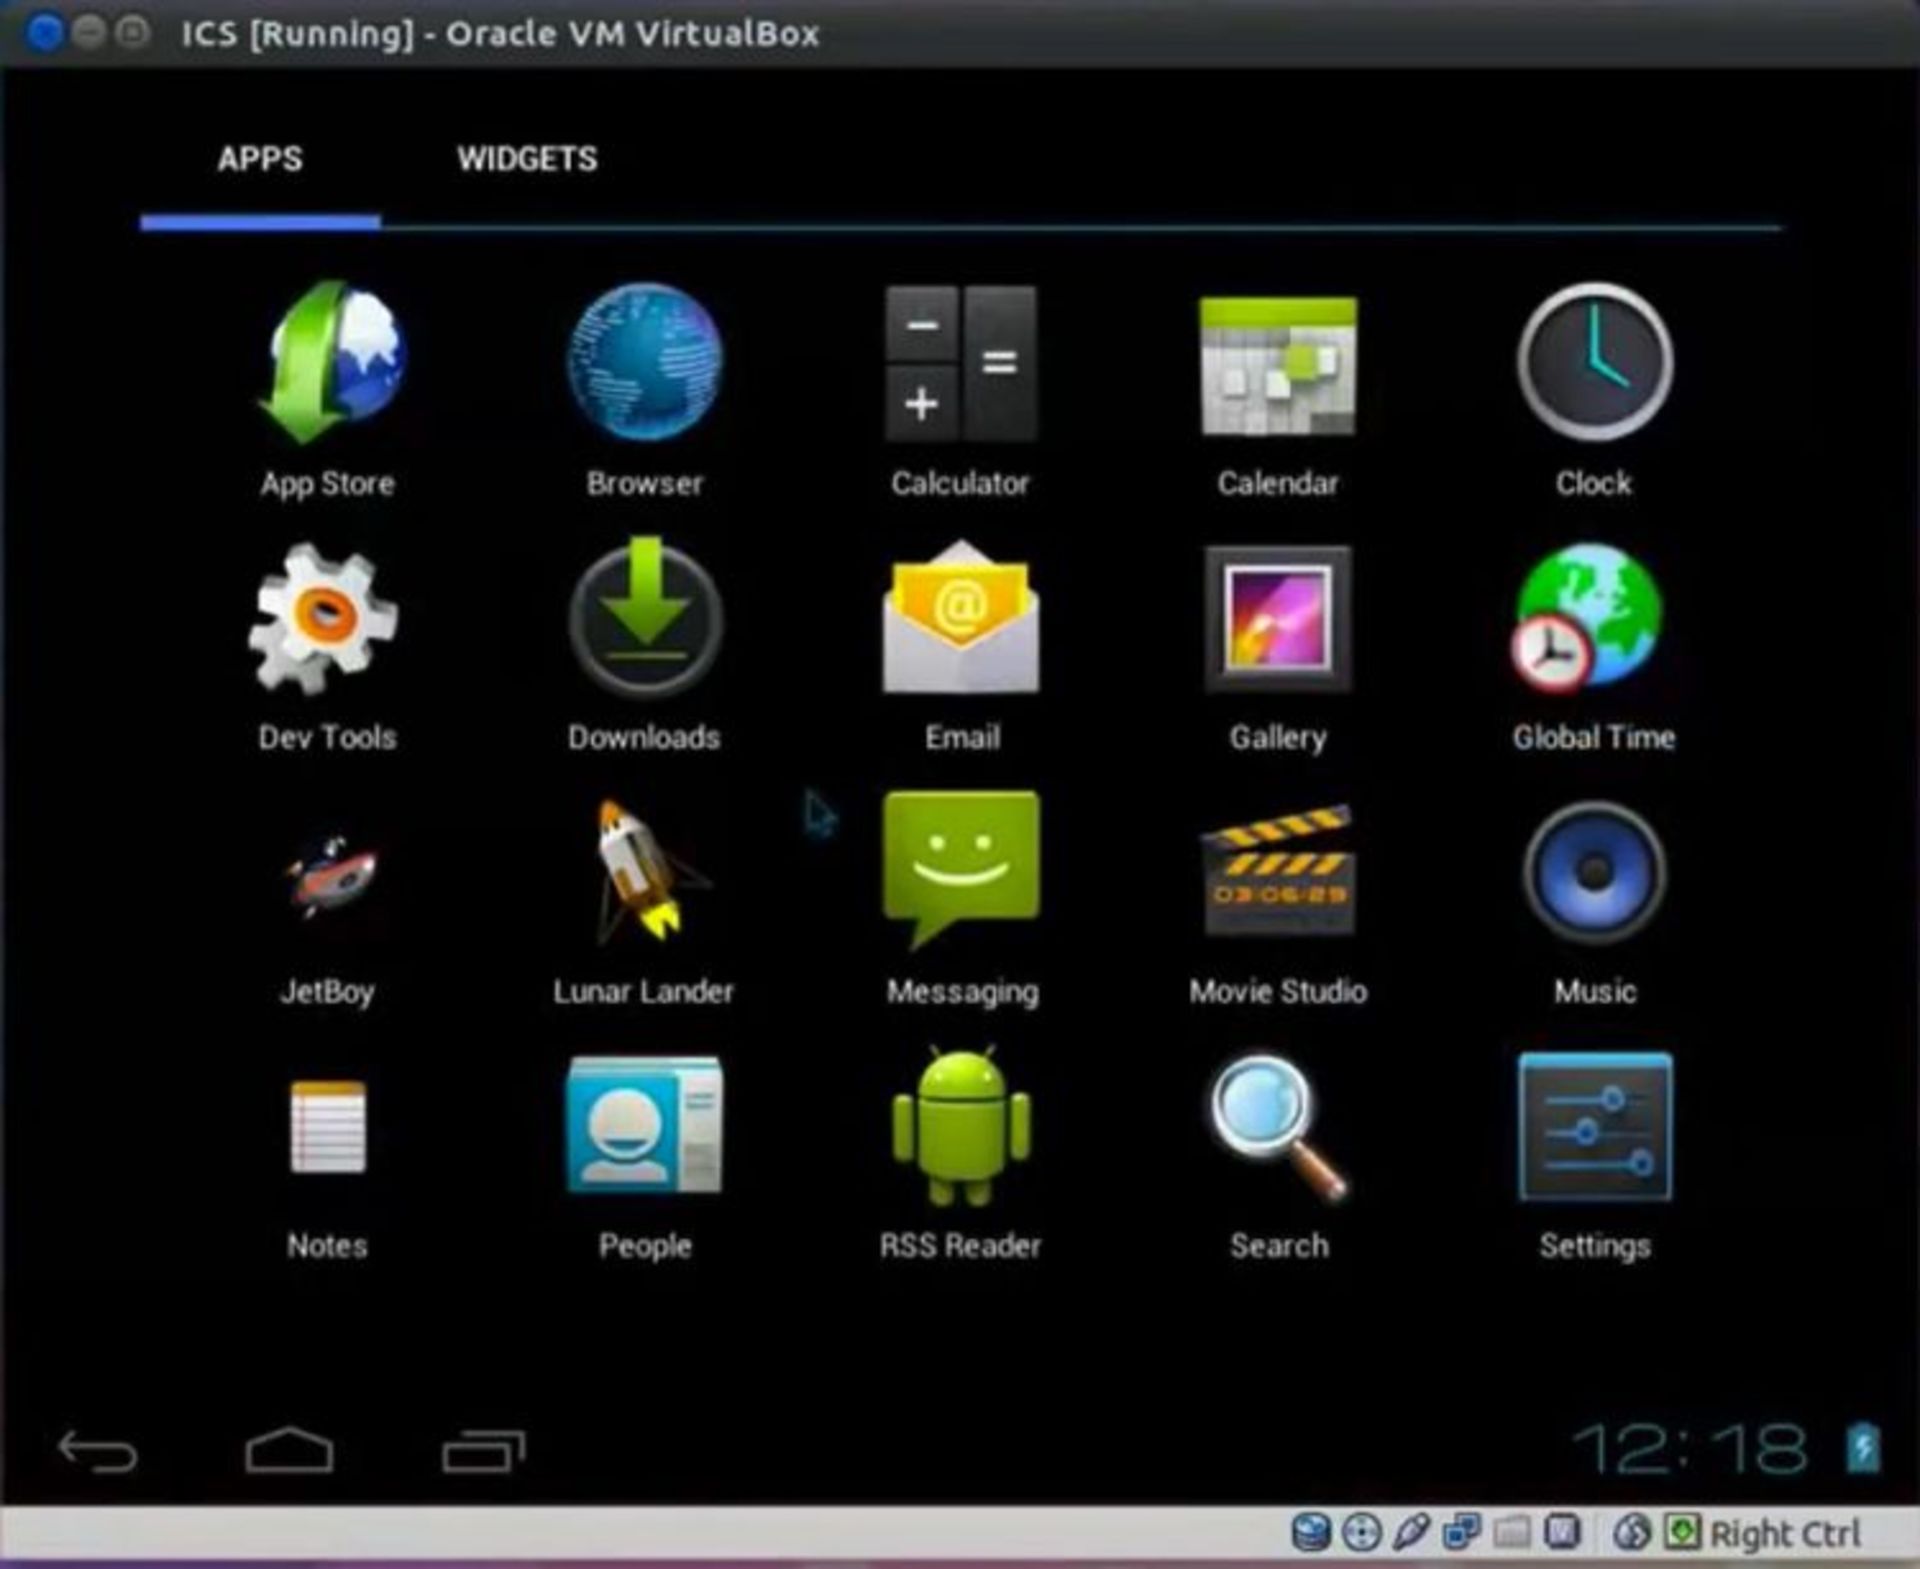1920x1569 pixels.
Task: Select the APPS tab
Action: click(261, 158)
